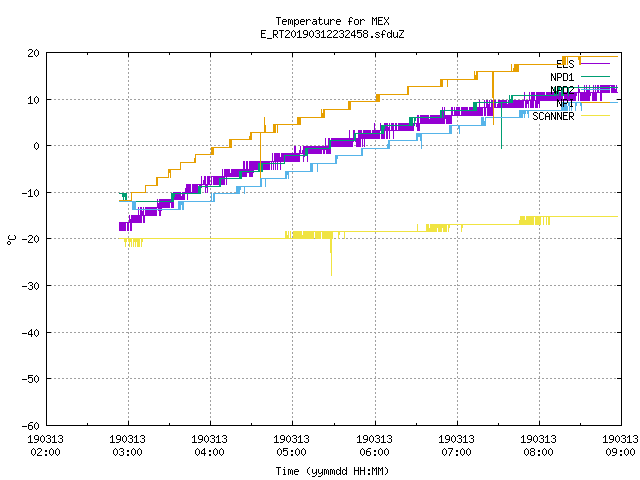Click the 'Time (yymmdd HH:MM)' axis title

click(332, 471)
